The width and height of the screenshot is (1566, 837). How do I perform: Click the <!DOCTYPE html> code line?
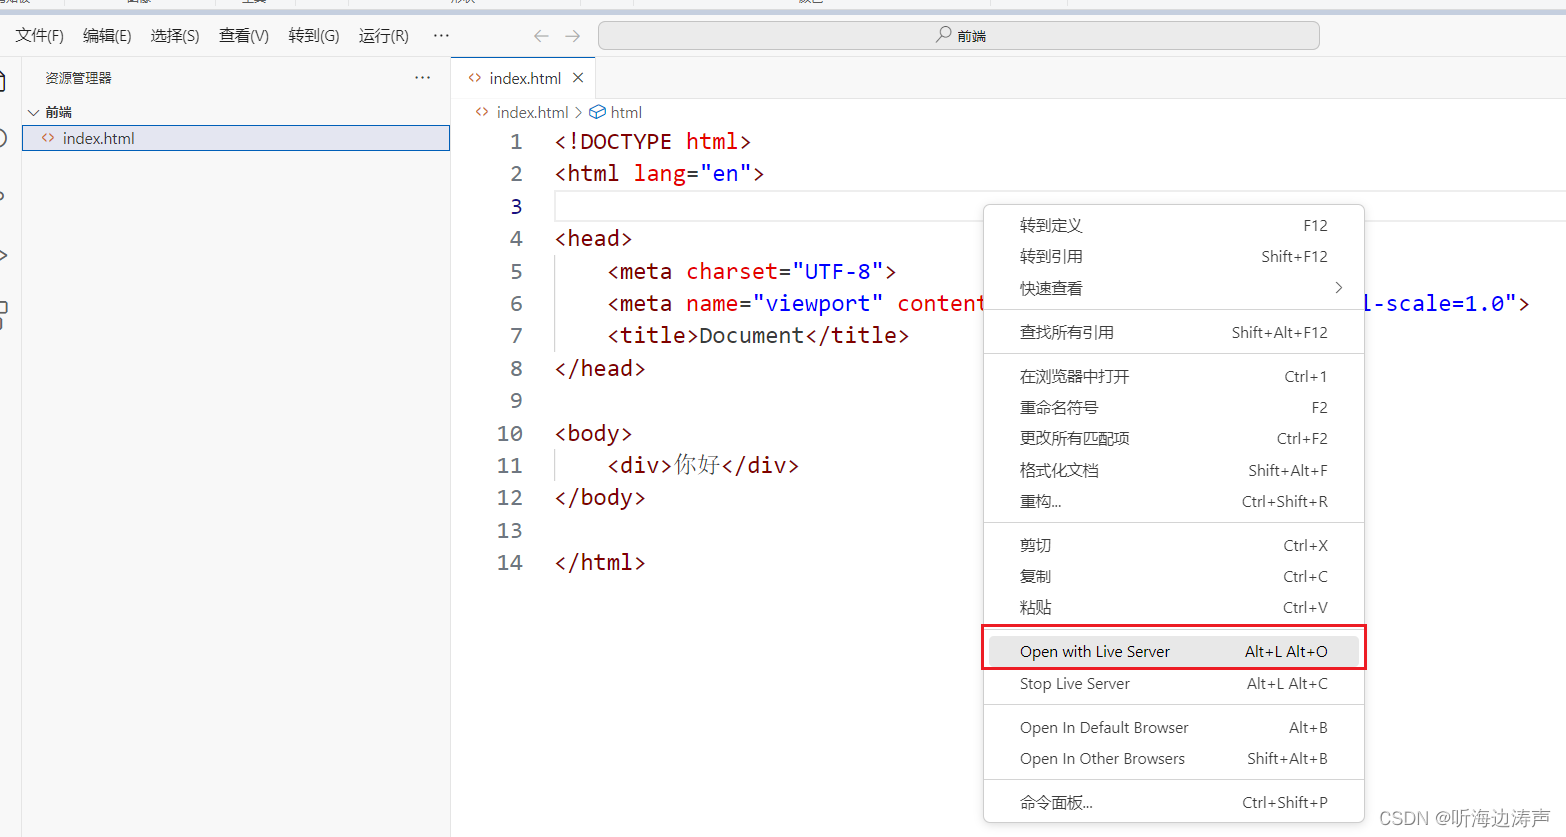pos(653,142)
